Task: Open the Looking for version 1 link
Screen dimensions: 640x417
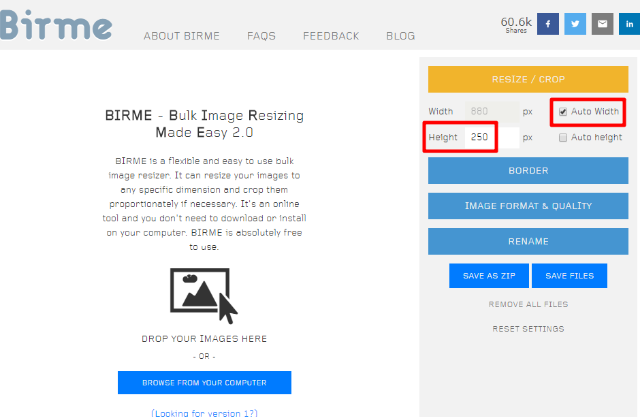Action: pyautogui.click(x=204, y=413)
